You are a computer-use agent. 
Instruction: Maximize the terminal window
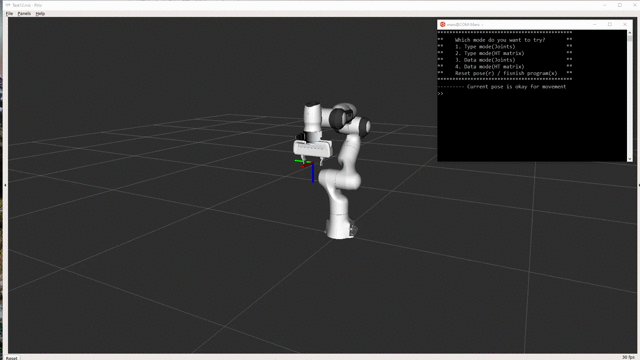click(610, 24)
